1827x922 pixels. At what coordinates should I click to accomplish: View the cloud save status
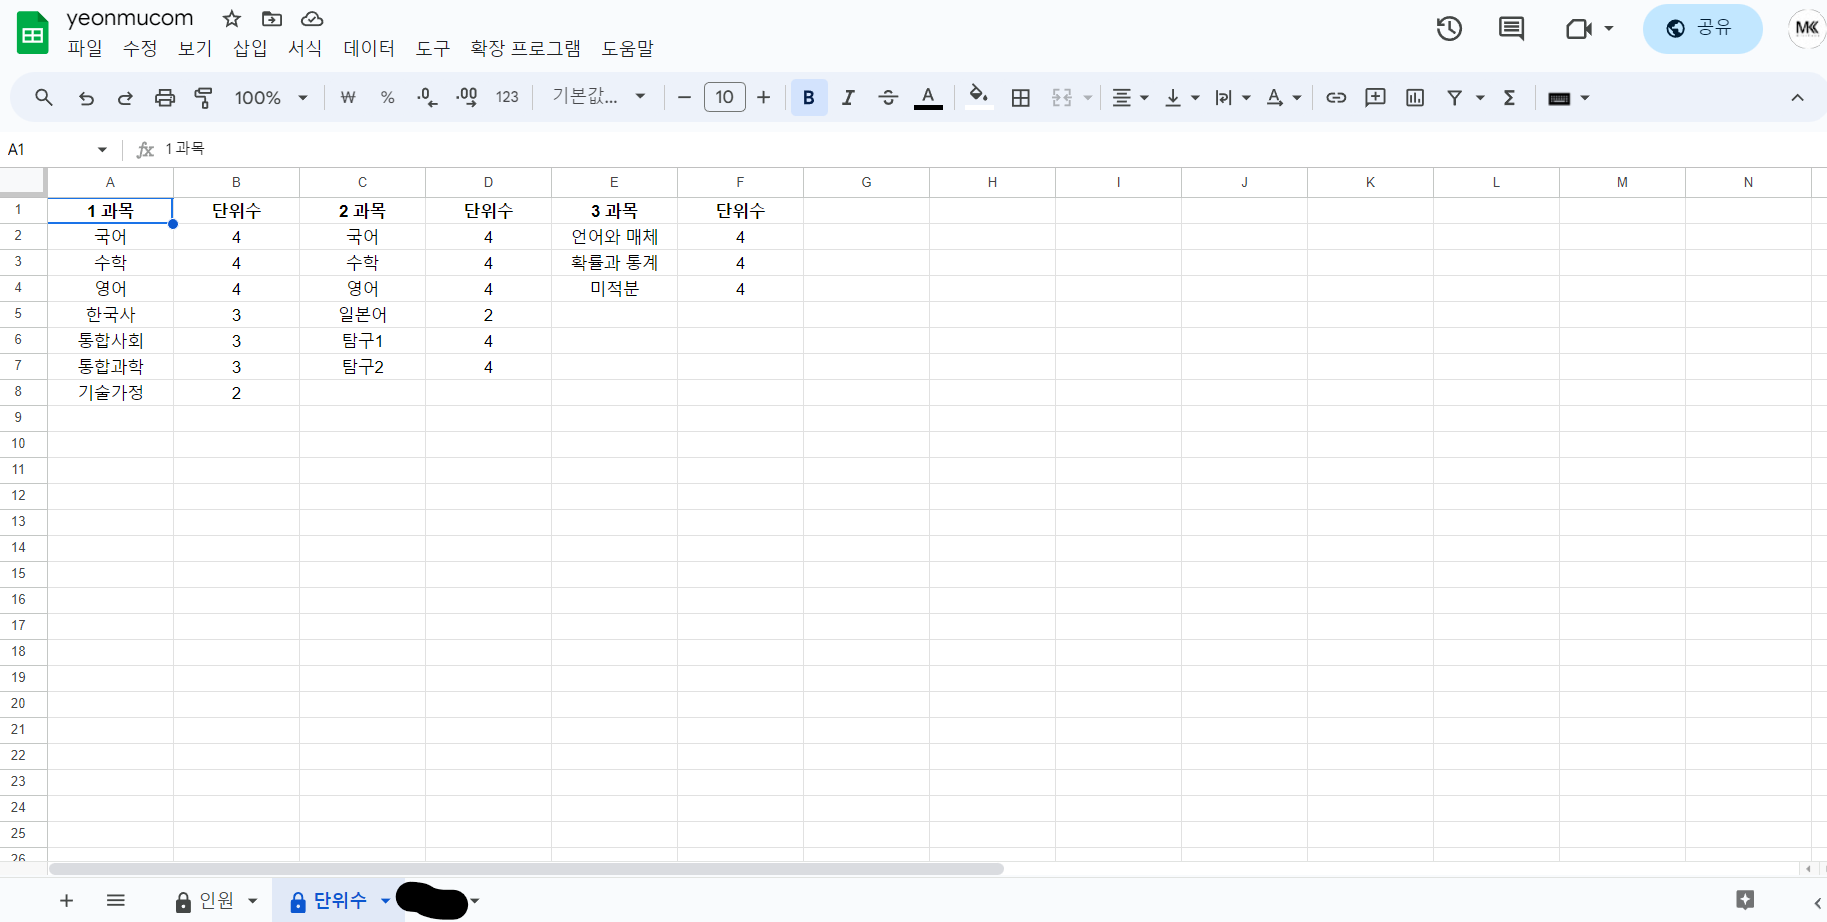tap(312, 19)
